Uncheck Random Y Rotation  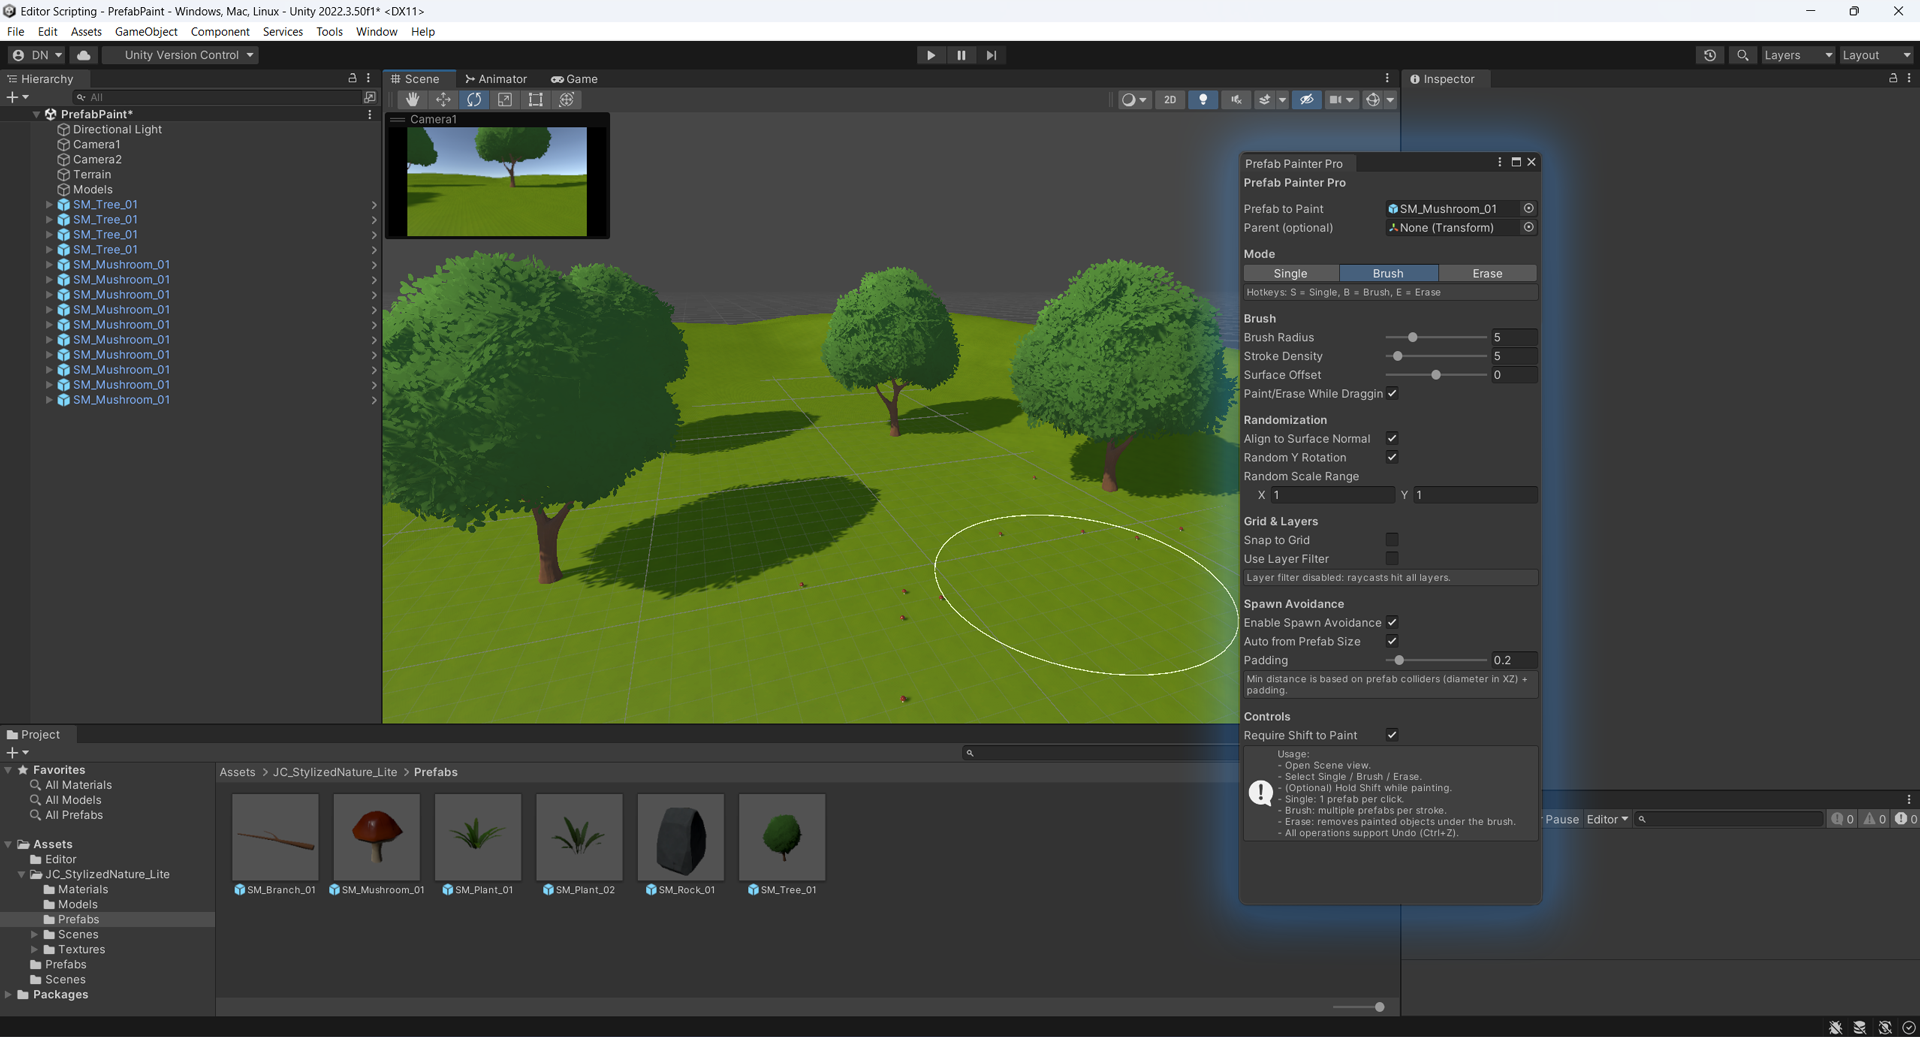tap(1392, 457)
